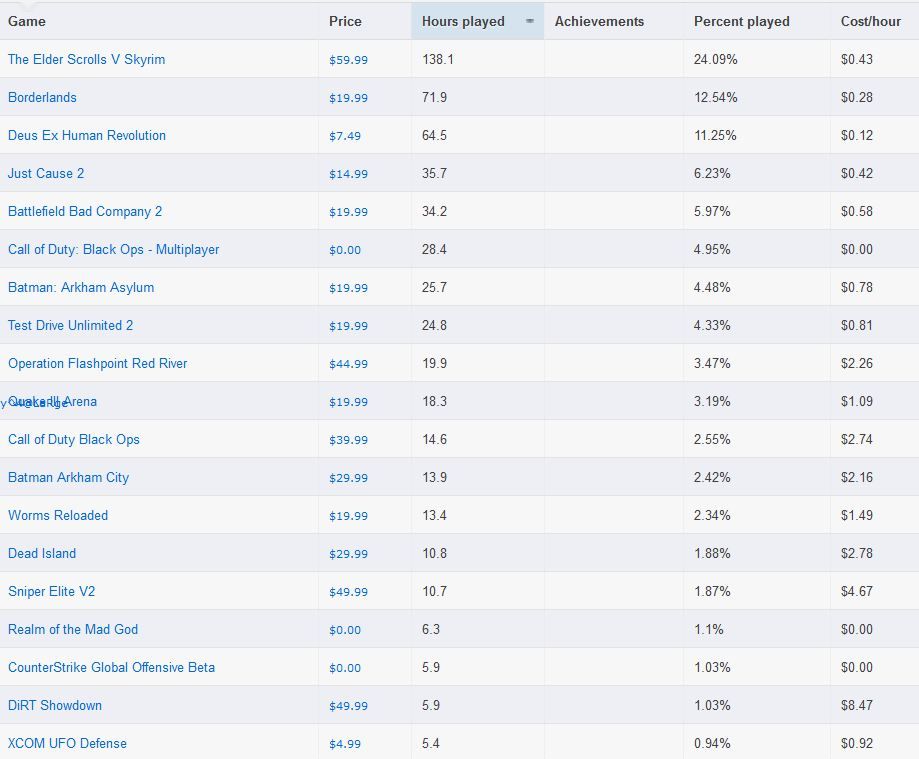Click the $7.49 price for Deus Ex
The width and height of the screenshot is (919, 759).
[x=345, y=136]
